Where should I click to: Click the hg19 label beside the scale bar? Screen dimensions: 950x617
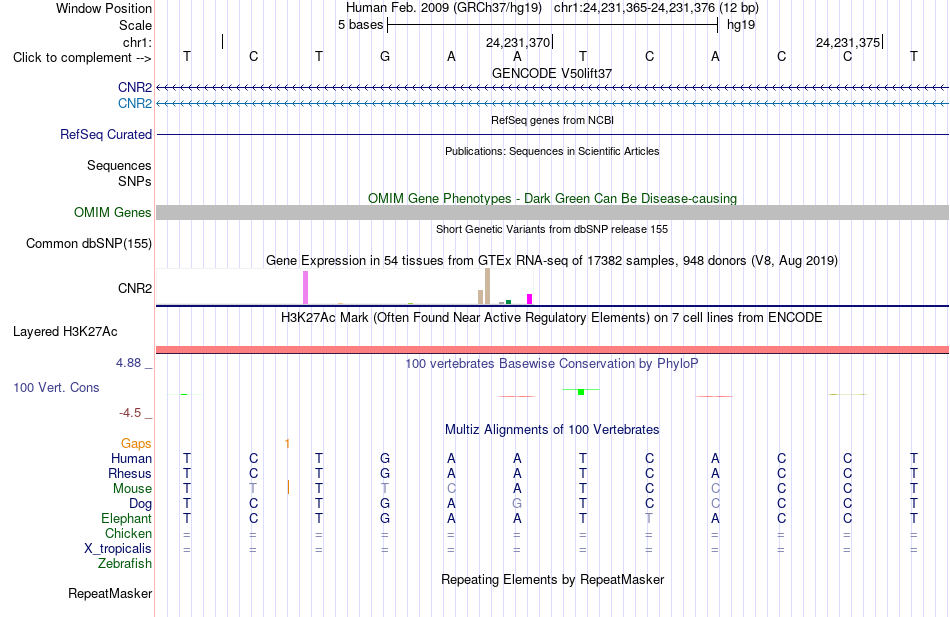click(741, 25)
